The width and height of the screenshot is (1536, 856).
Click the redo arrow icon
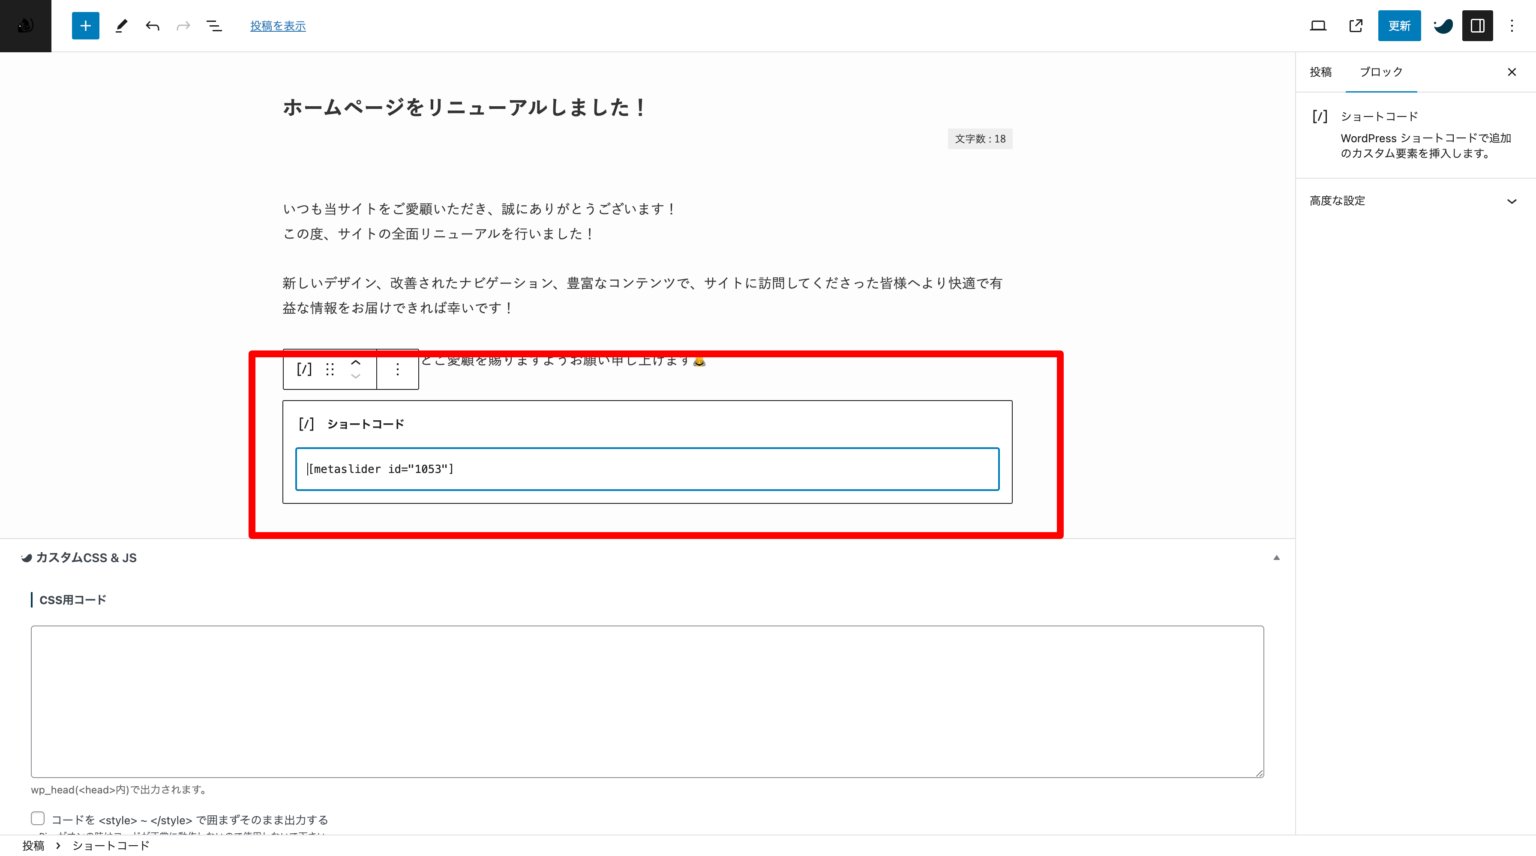(183, 25)
